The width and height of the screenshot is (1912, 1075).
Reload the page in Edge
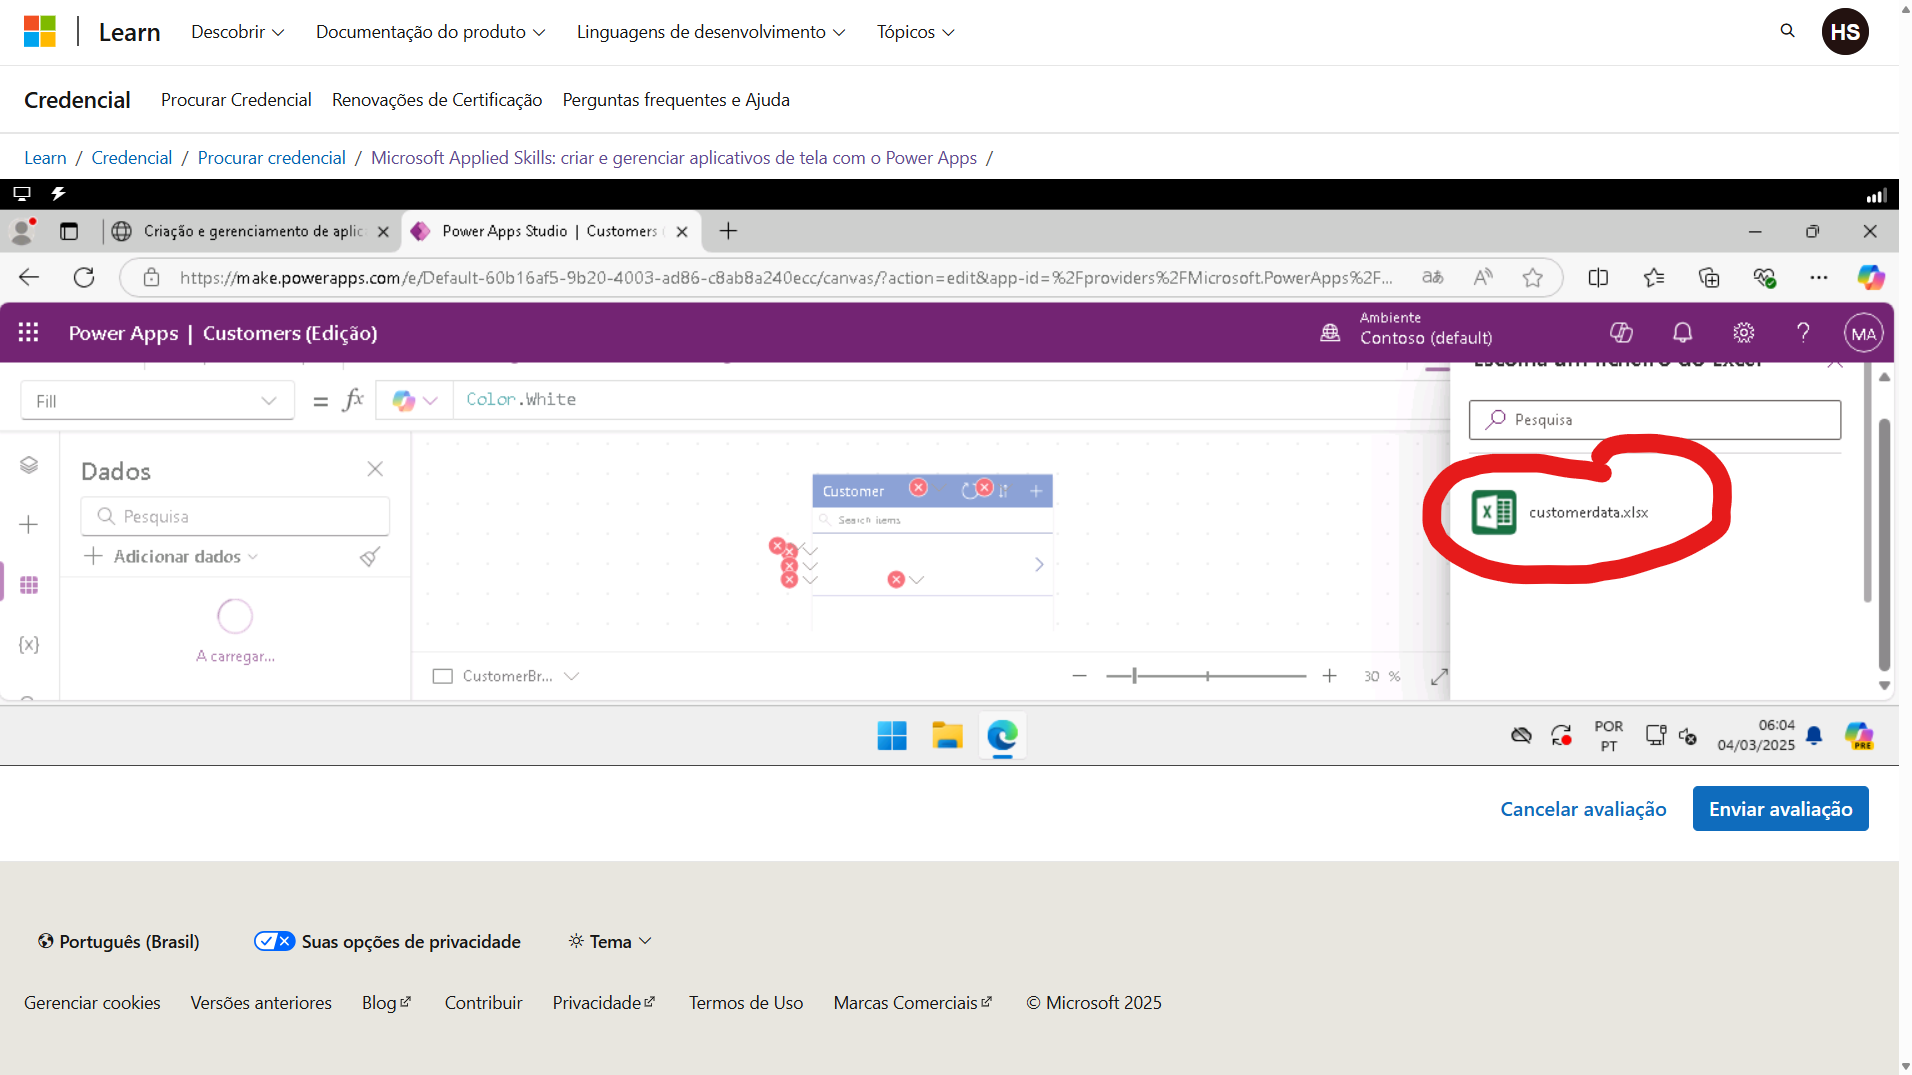tap(84, 278)
